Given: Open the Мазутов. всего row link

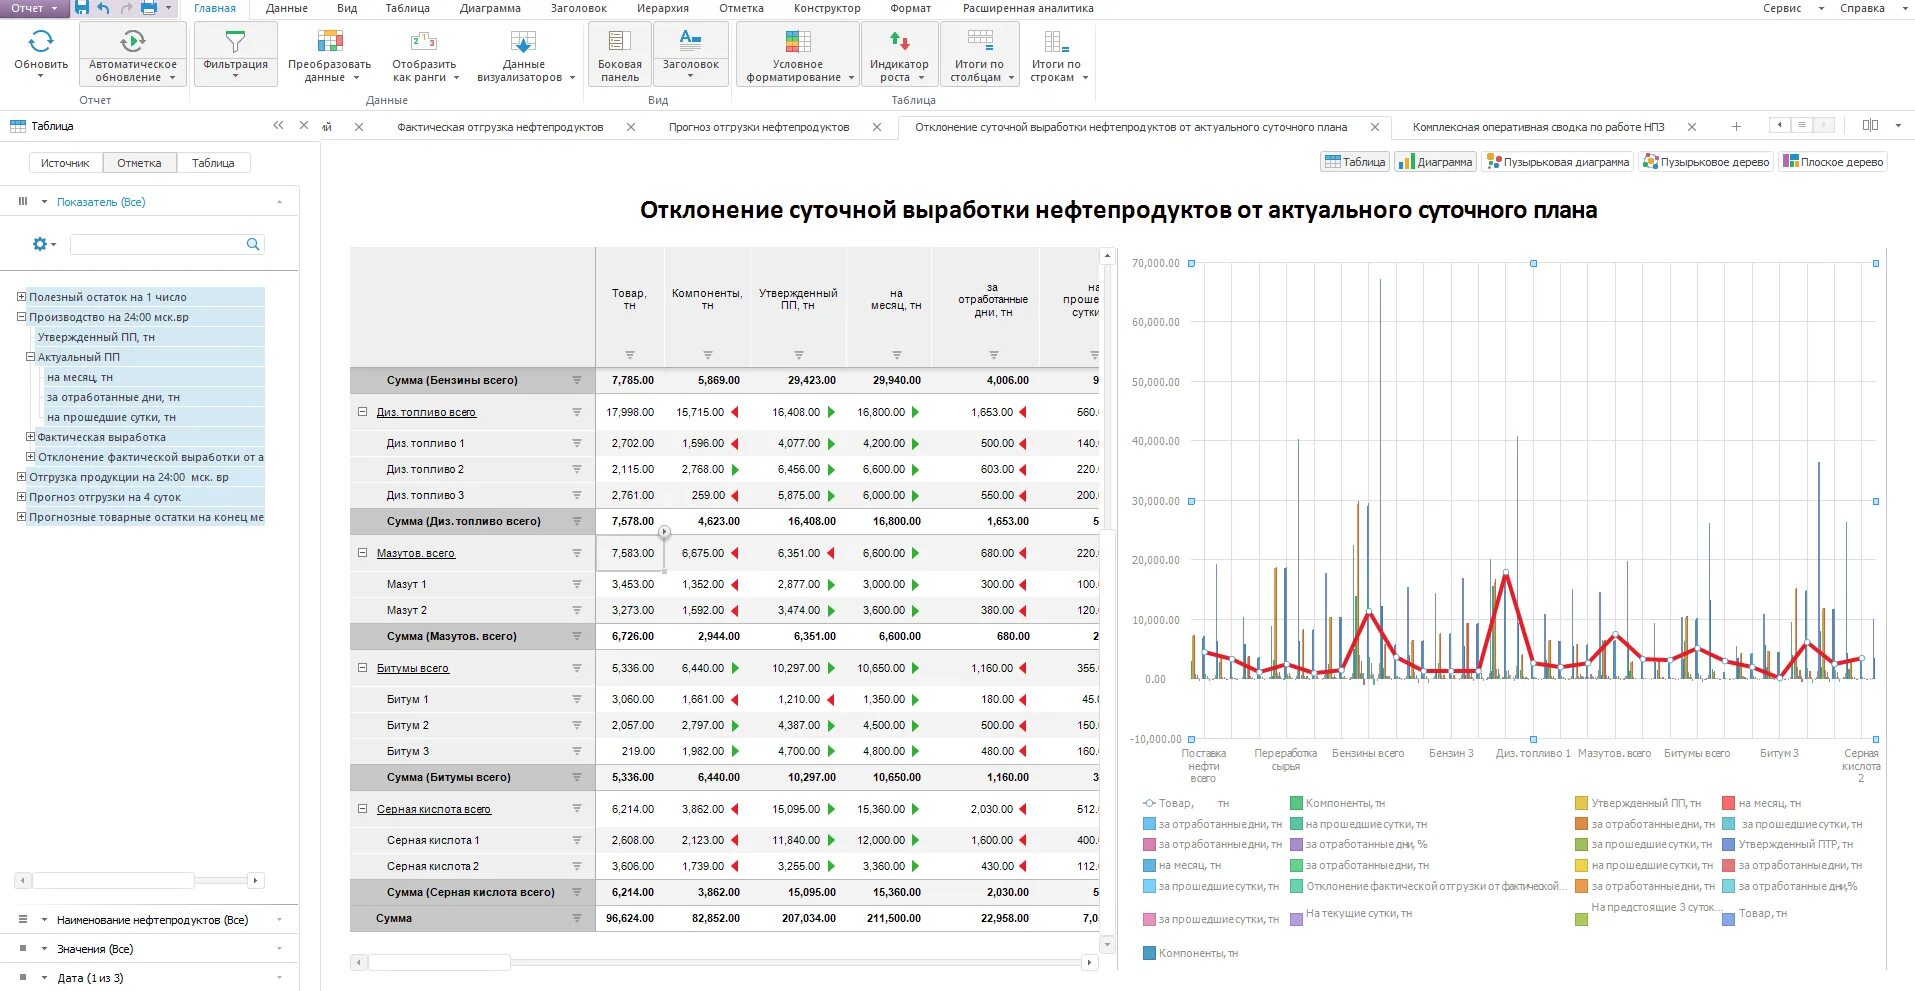Looking at the screenshot, I should [x=415, y=553].
